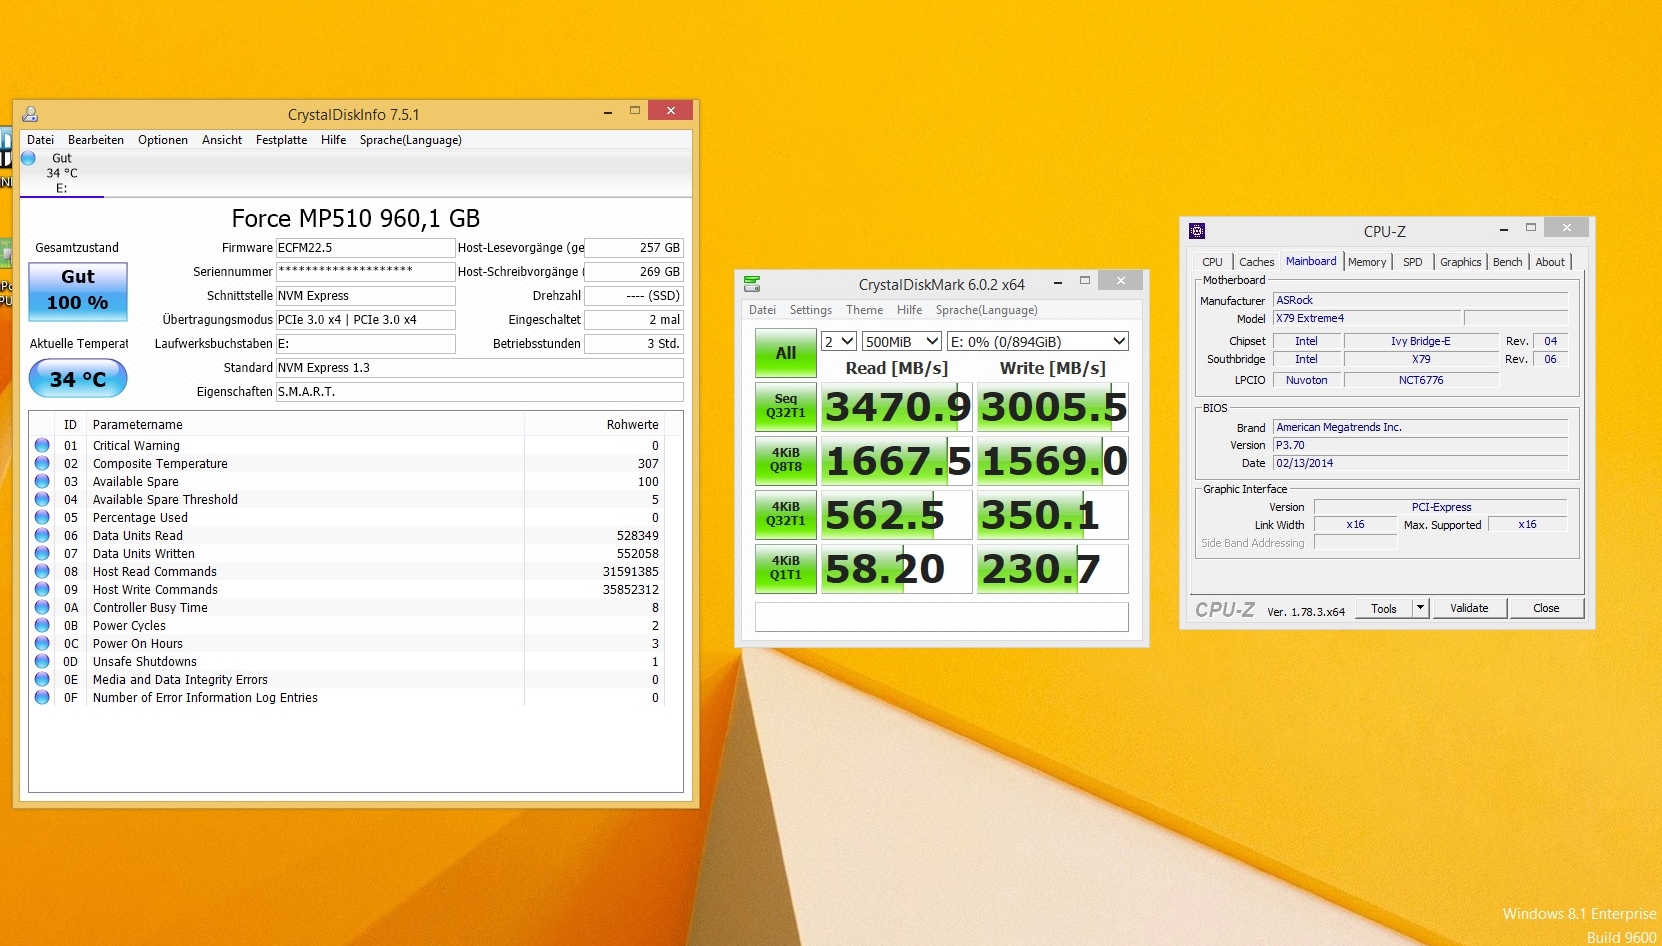The width and height of the screenshot is (1662, 946).
Task: Click the status dot for Power On Hours
Action: (x=42, y=643)
